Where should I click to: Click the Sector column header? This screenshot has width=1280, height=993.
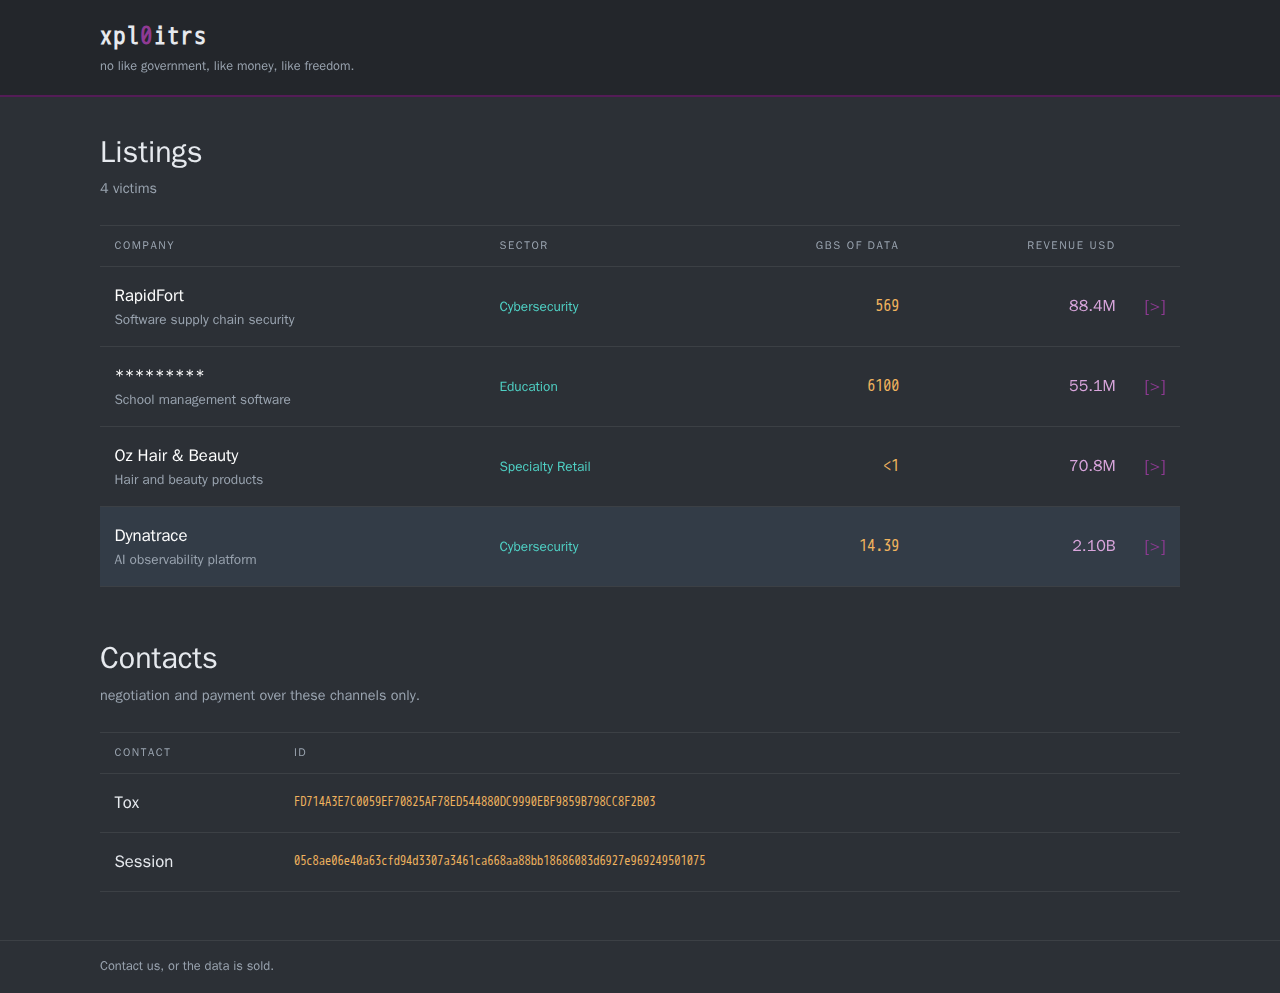(x=524, y=245)
